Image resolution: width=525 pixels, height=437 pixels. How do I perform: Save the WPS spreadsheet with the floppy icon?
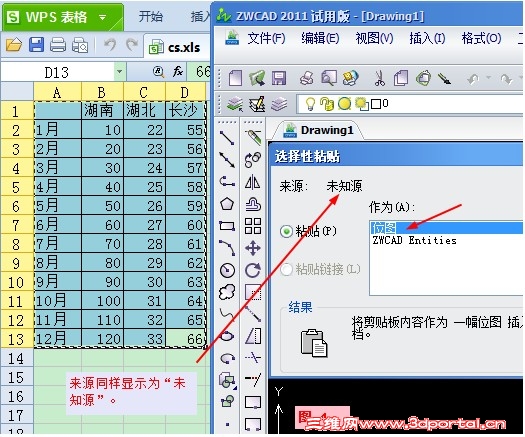(36, 45)
